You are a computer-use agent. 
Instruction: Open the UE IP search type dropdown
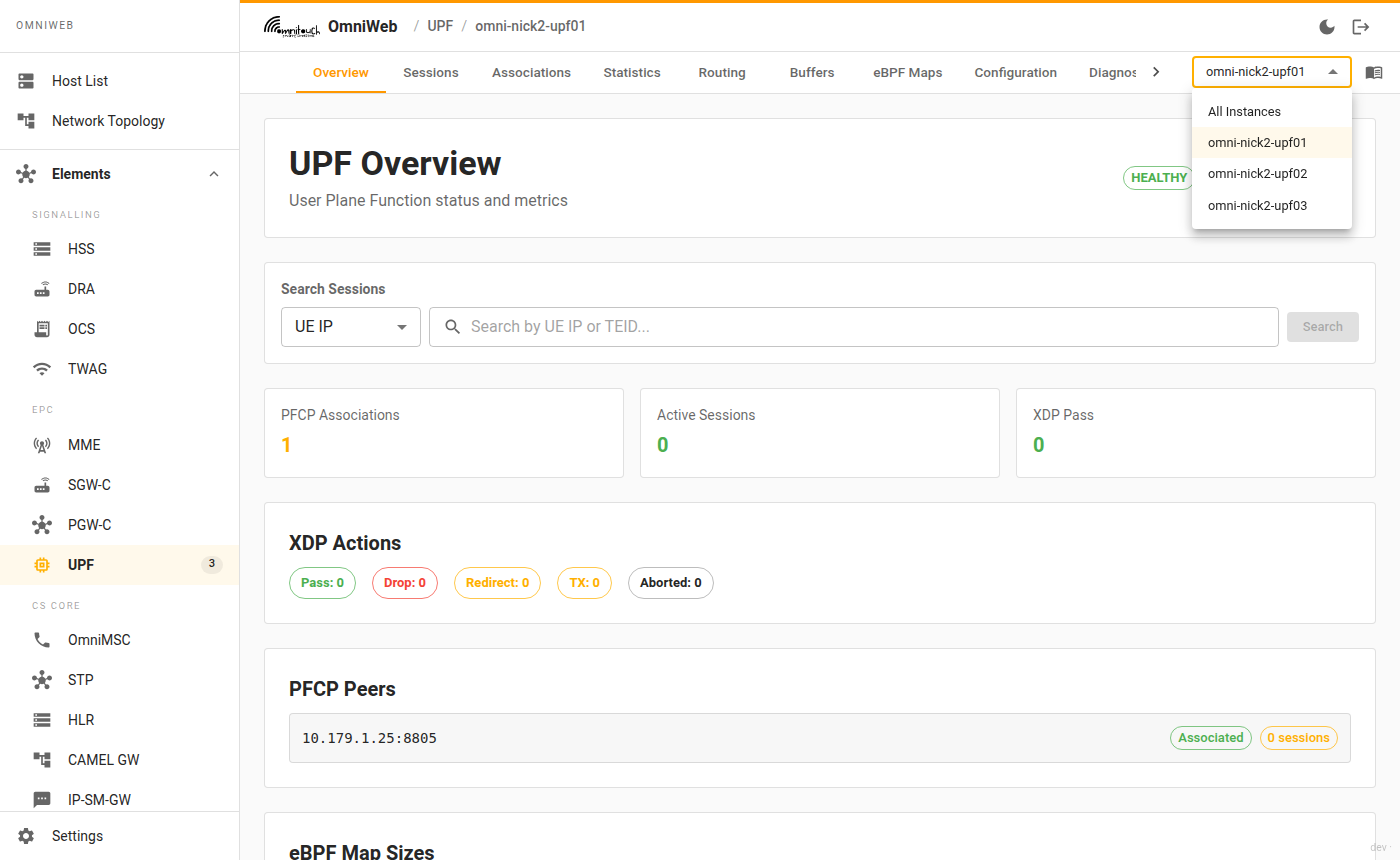[x=351, y=327]
